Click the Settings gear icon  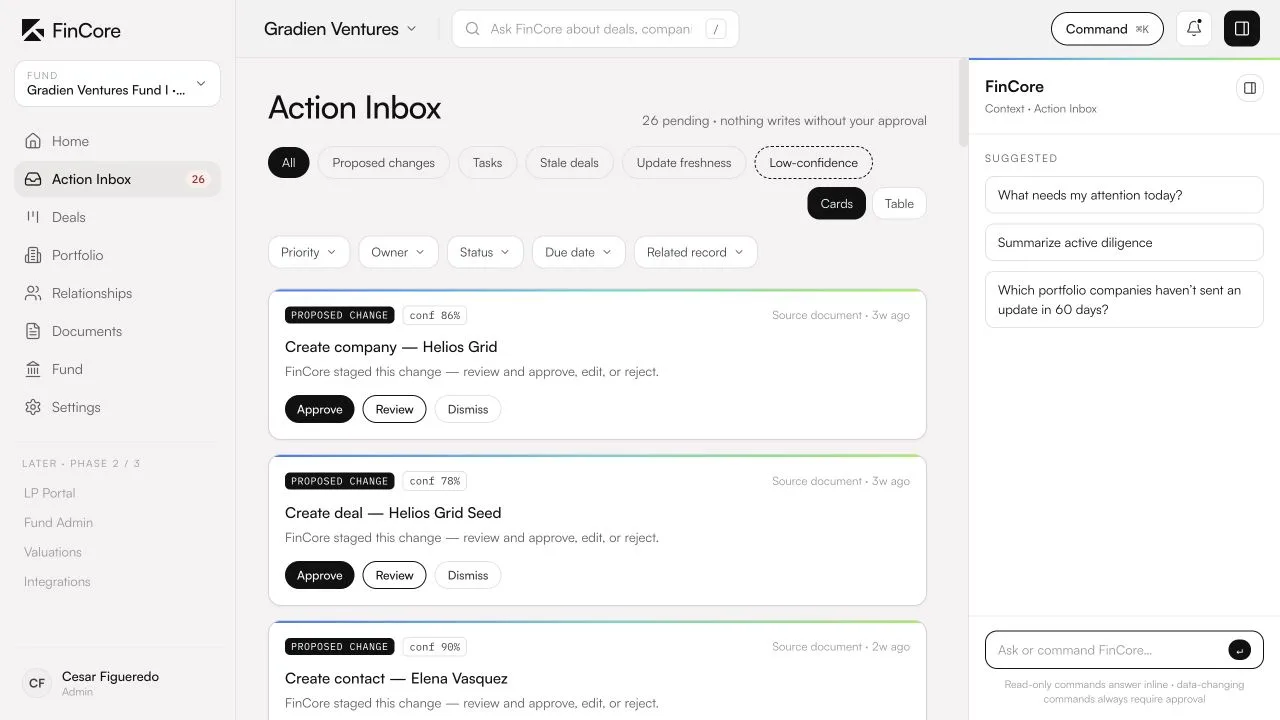pos(33,407)
